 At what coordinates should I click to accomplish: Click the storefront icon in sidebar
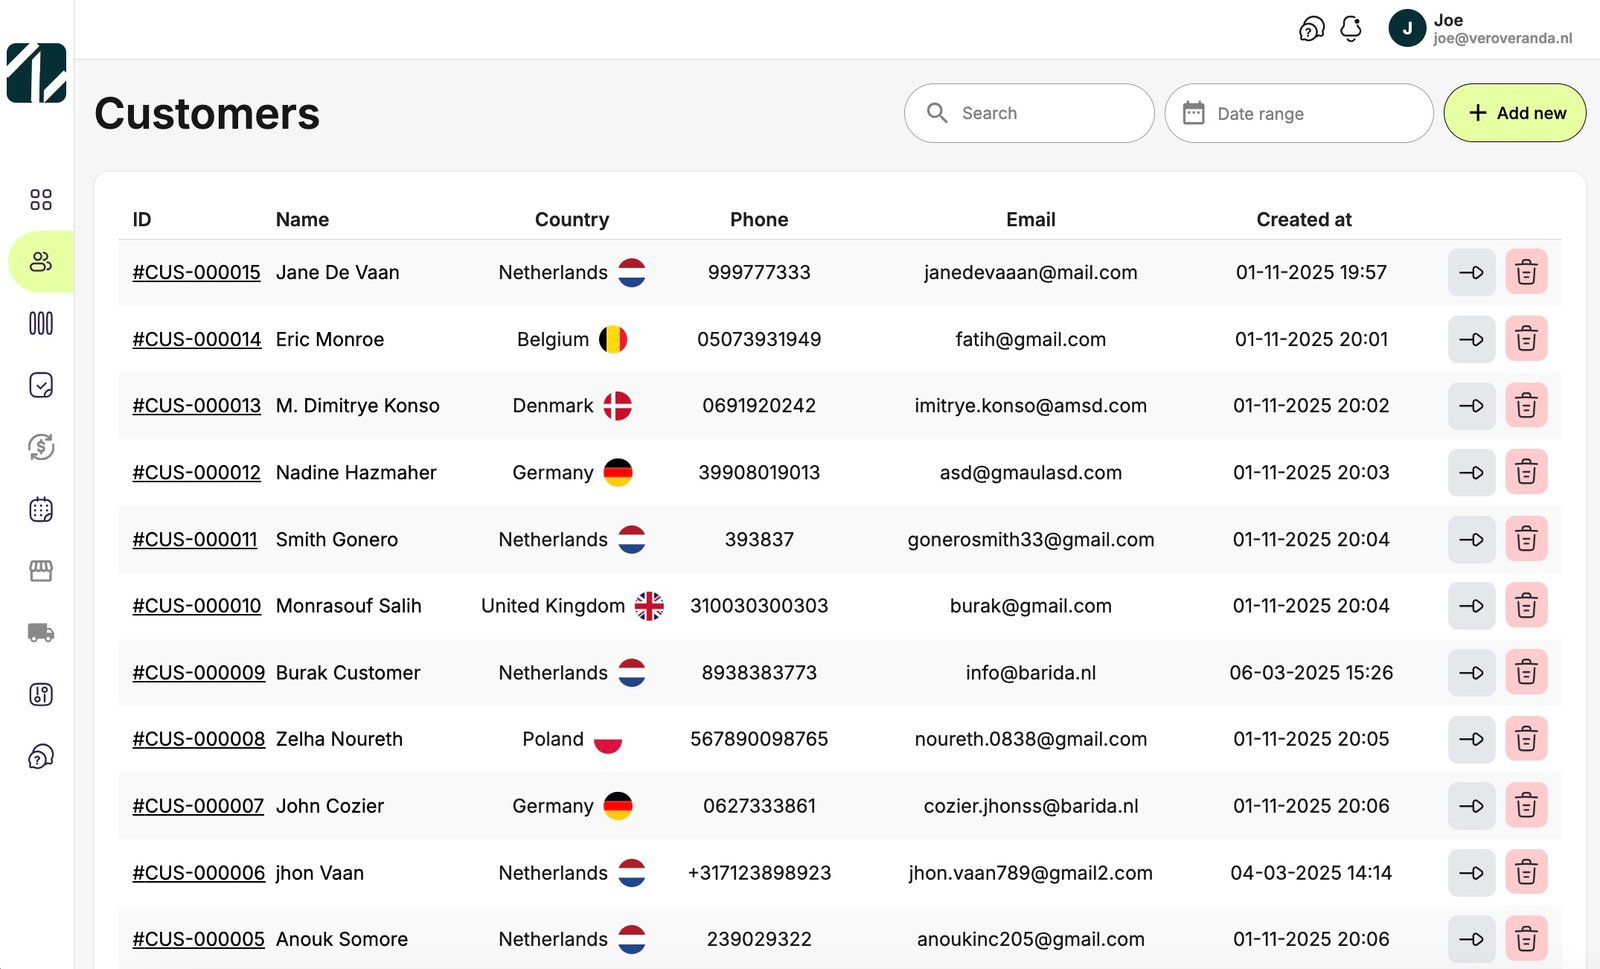click(x=41, y=571)
